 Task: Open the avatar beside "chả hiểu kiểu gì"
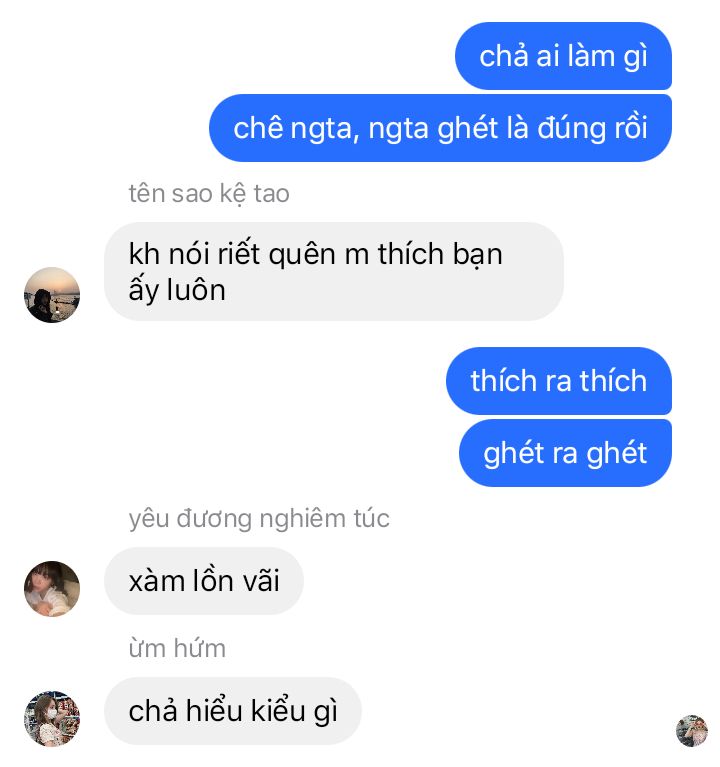tap(52, 719)
